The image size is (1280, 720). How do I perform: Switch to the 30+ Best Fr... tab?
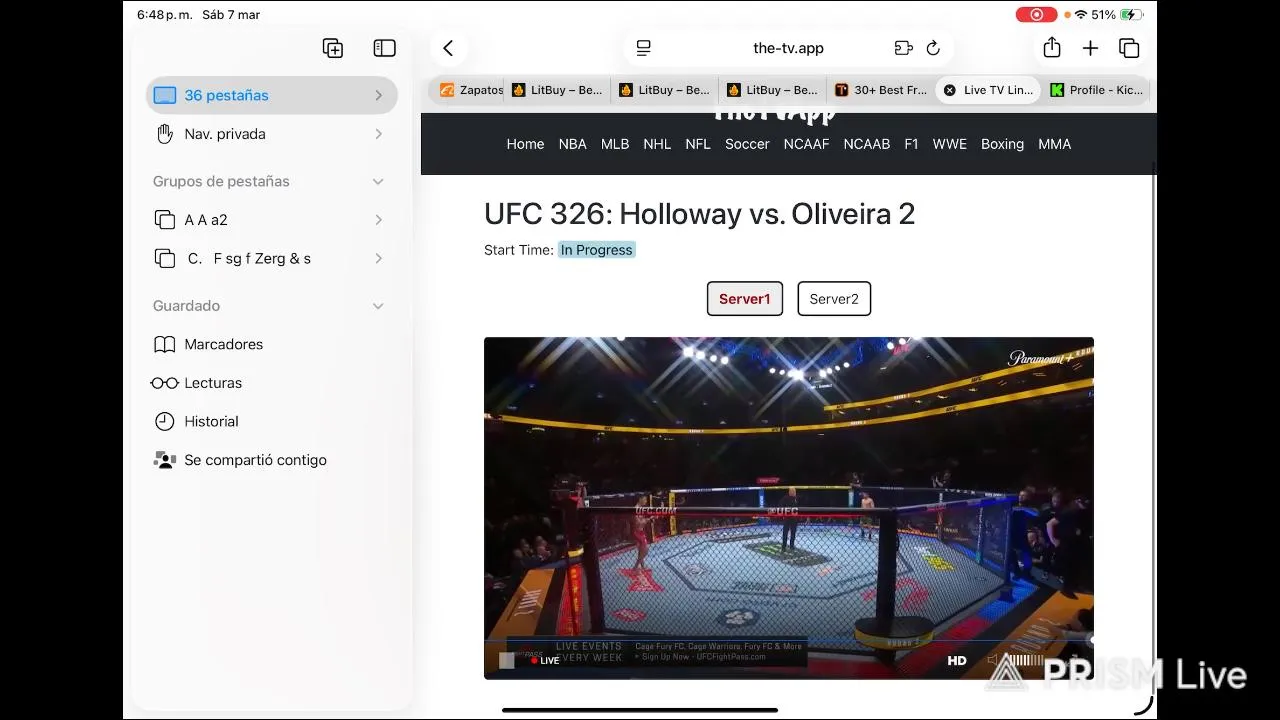(x=880, y=90)
